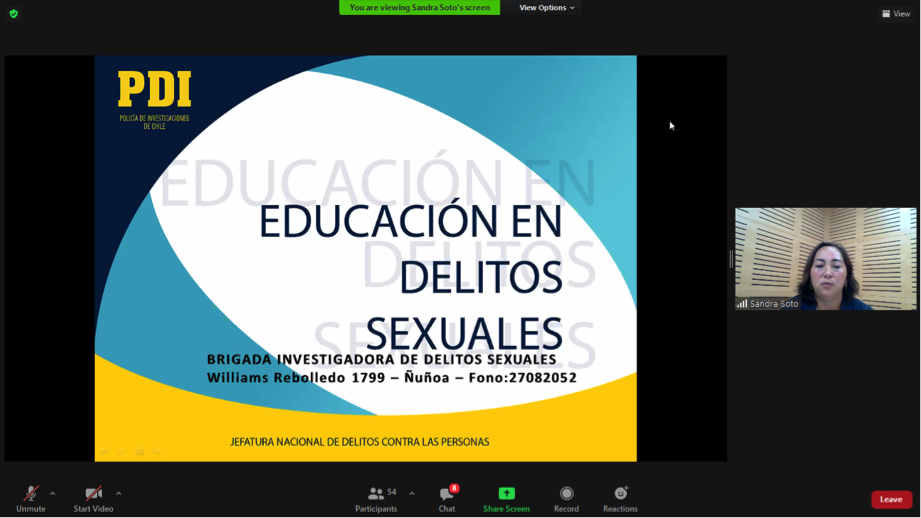Click the PowerPoint next slide arrow
The width and height of the screenshot is (921, 518).
point(158,453)
